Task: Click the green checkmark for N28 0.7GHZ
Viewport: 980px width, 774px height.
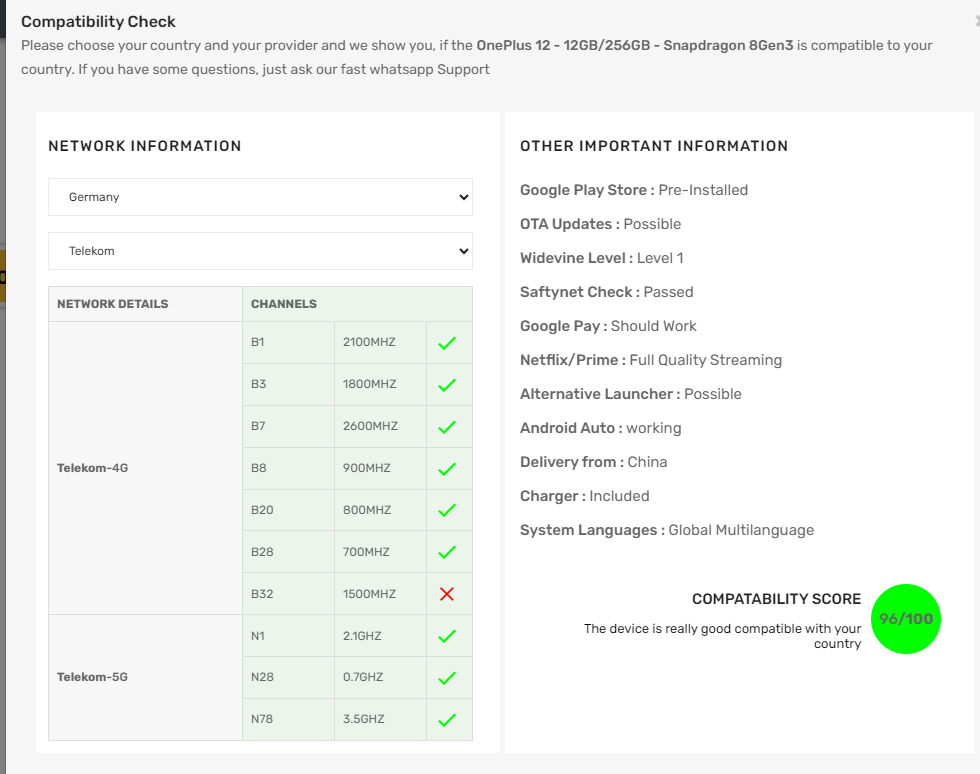Action: click(447, 678)
